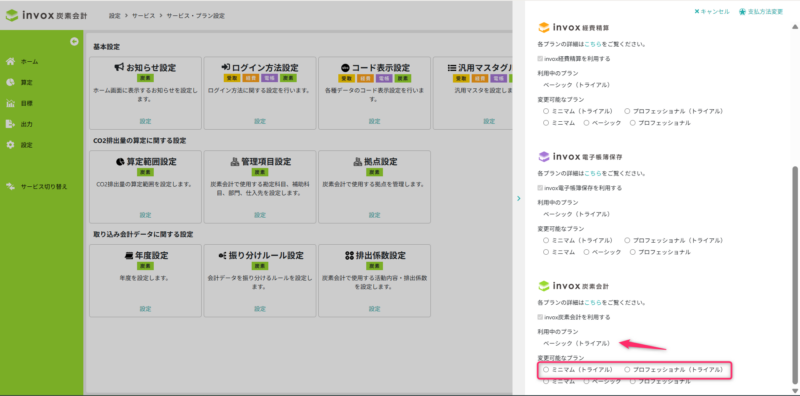This screenshot has height=396, width=800.
Task: Open 設定 link on 振り分けルール設定 card
Action: (x=260, y=309)
